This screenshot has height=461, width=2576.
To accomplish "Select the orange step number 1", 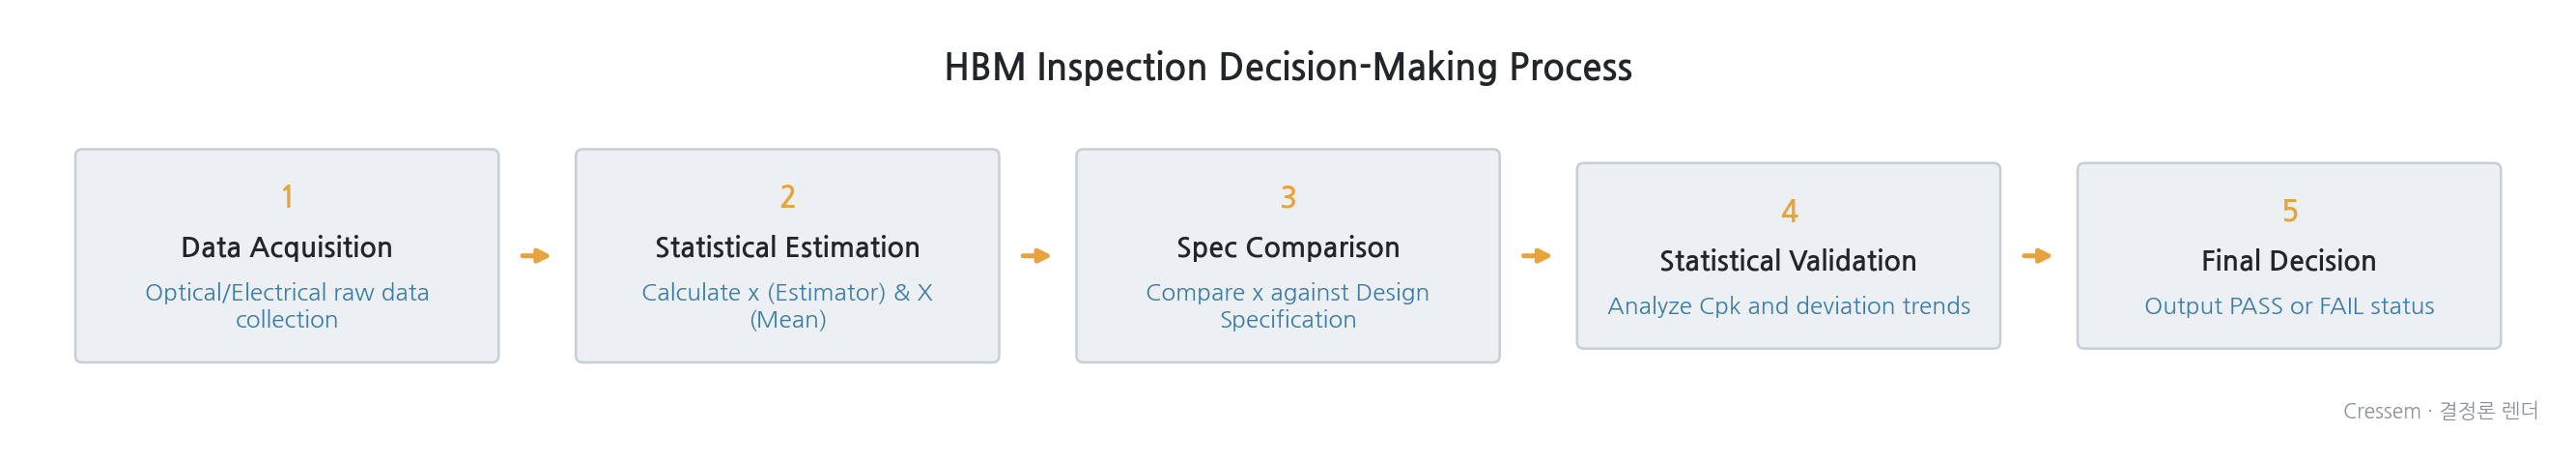I will pyautogui.click(x=287, y=196).
